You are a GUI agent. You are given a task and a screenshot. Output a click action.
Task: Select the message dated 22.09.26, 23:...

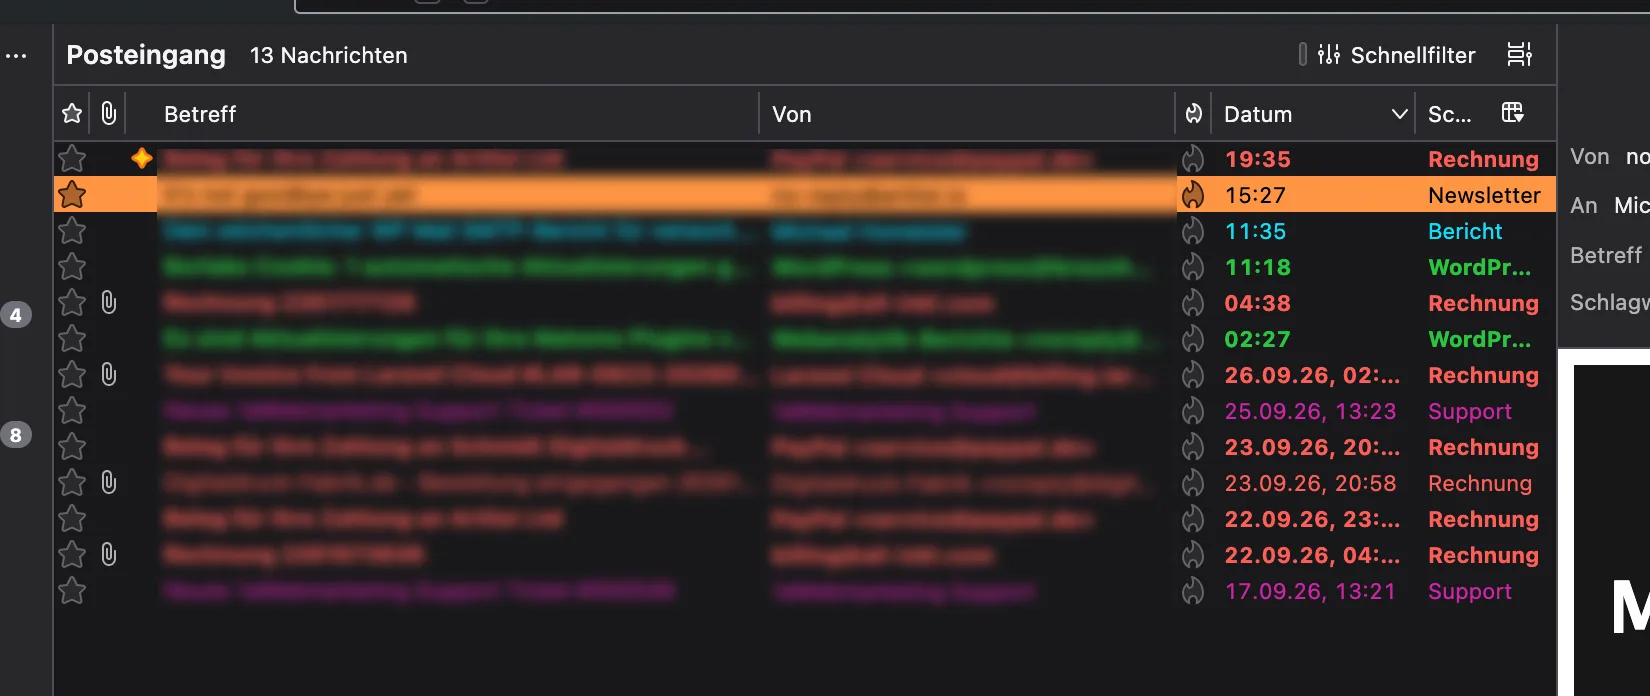(x=805, y=519)
